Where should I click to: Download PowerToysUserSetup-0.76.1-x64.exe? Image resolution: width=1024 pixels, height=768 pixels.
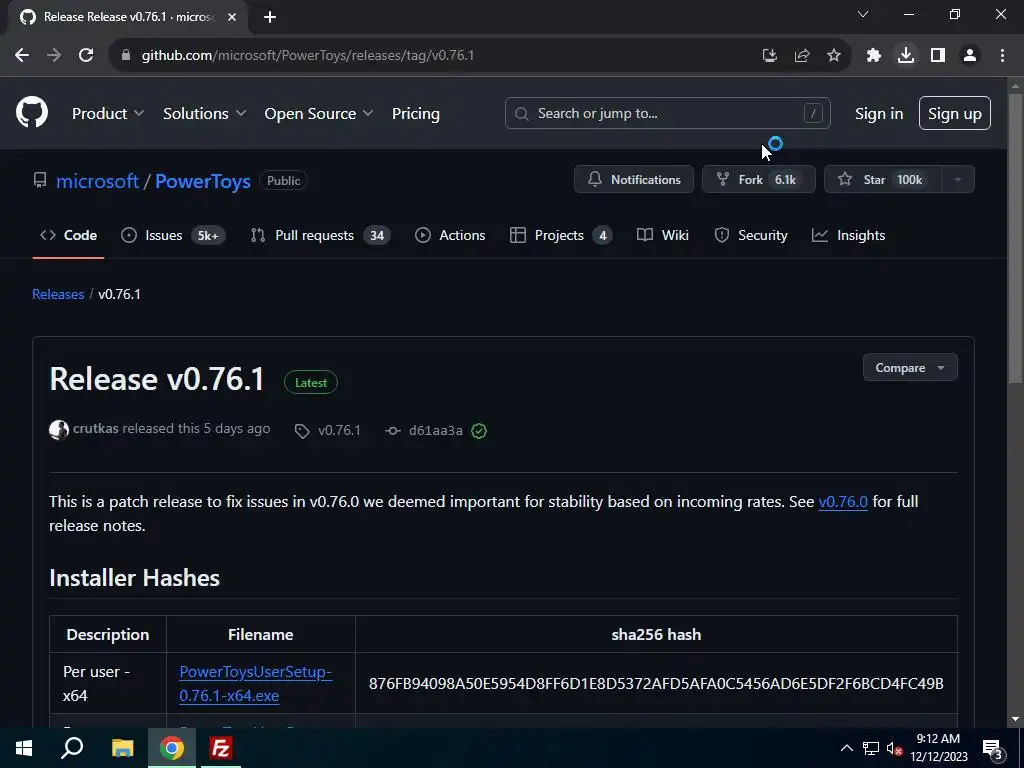click(255, 684)
